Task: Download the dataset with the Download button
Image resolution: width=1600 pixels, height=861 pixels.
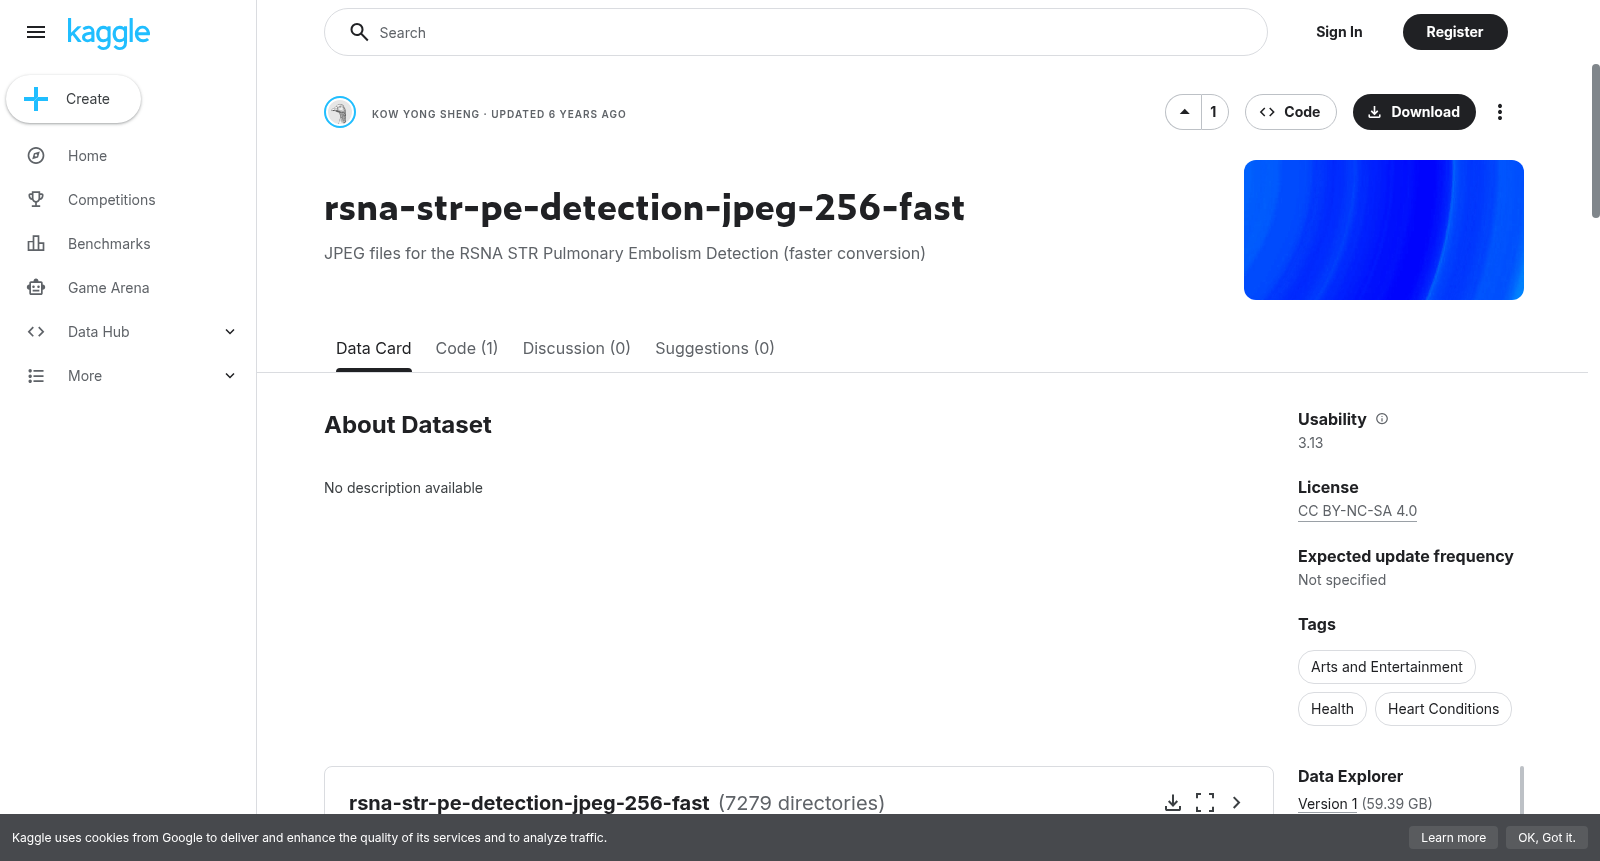Action: click(1414, 112)
